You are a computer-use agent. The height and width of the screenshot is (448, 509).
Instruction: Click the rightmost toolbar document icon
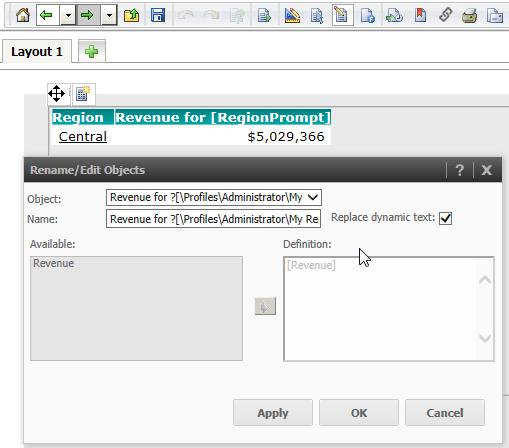pyautogui.click(x=495, y=15)
